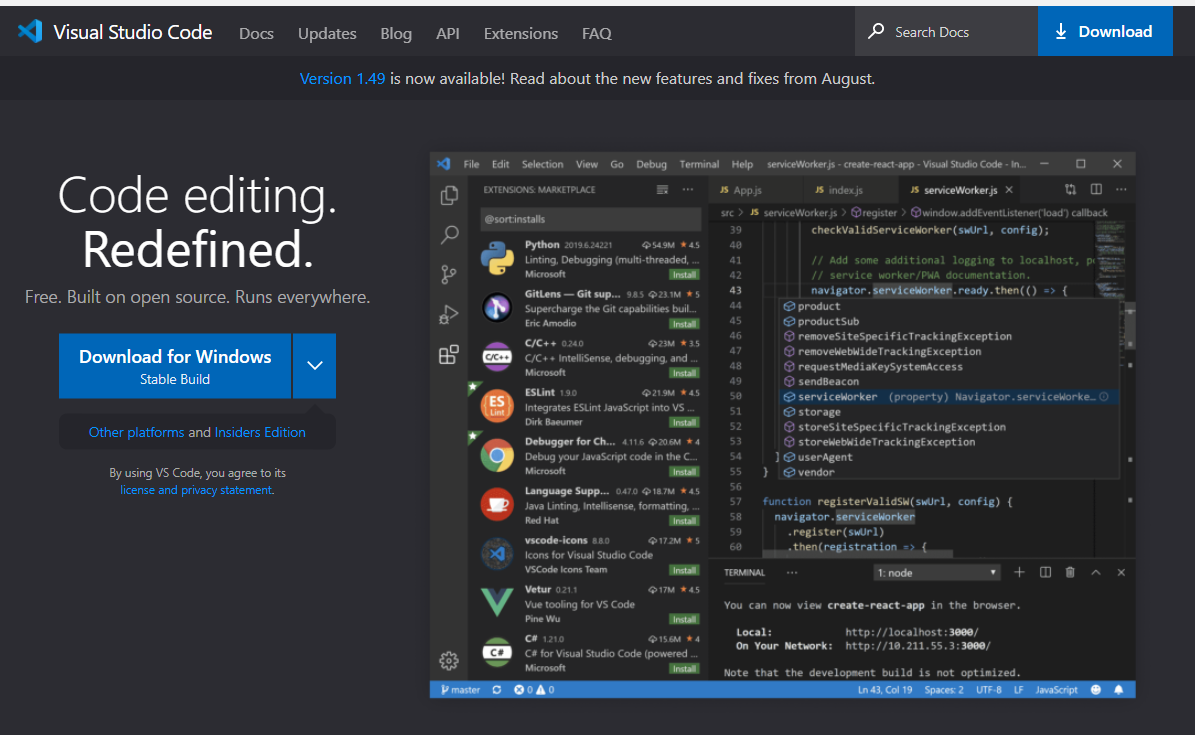Click the Manage gear icon in activity bar
This screenshot has width=1195, height=735.
tap(449, 660)
